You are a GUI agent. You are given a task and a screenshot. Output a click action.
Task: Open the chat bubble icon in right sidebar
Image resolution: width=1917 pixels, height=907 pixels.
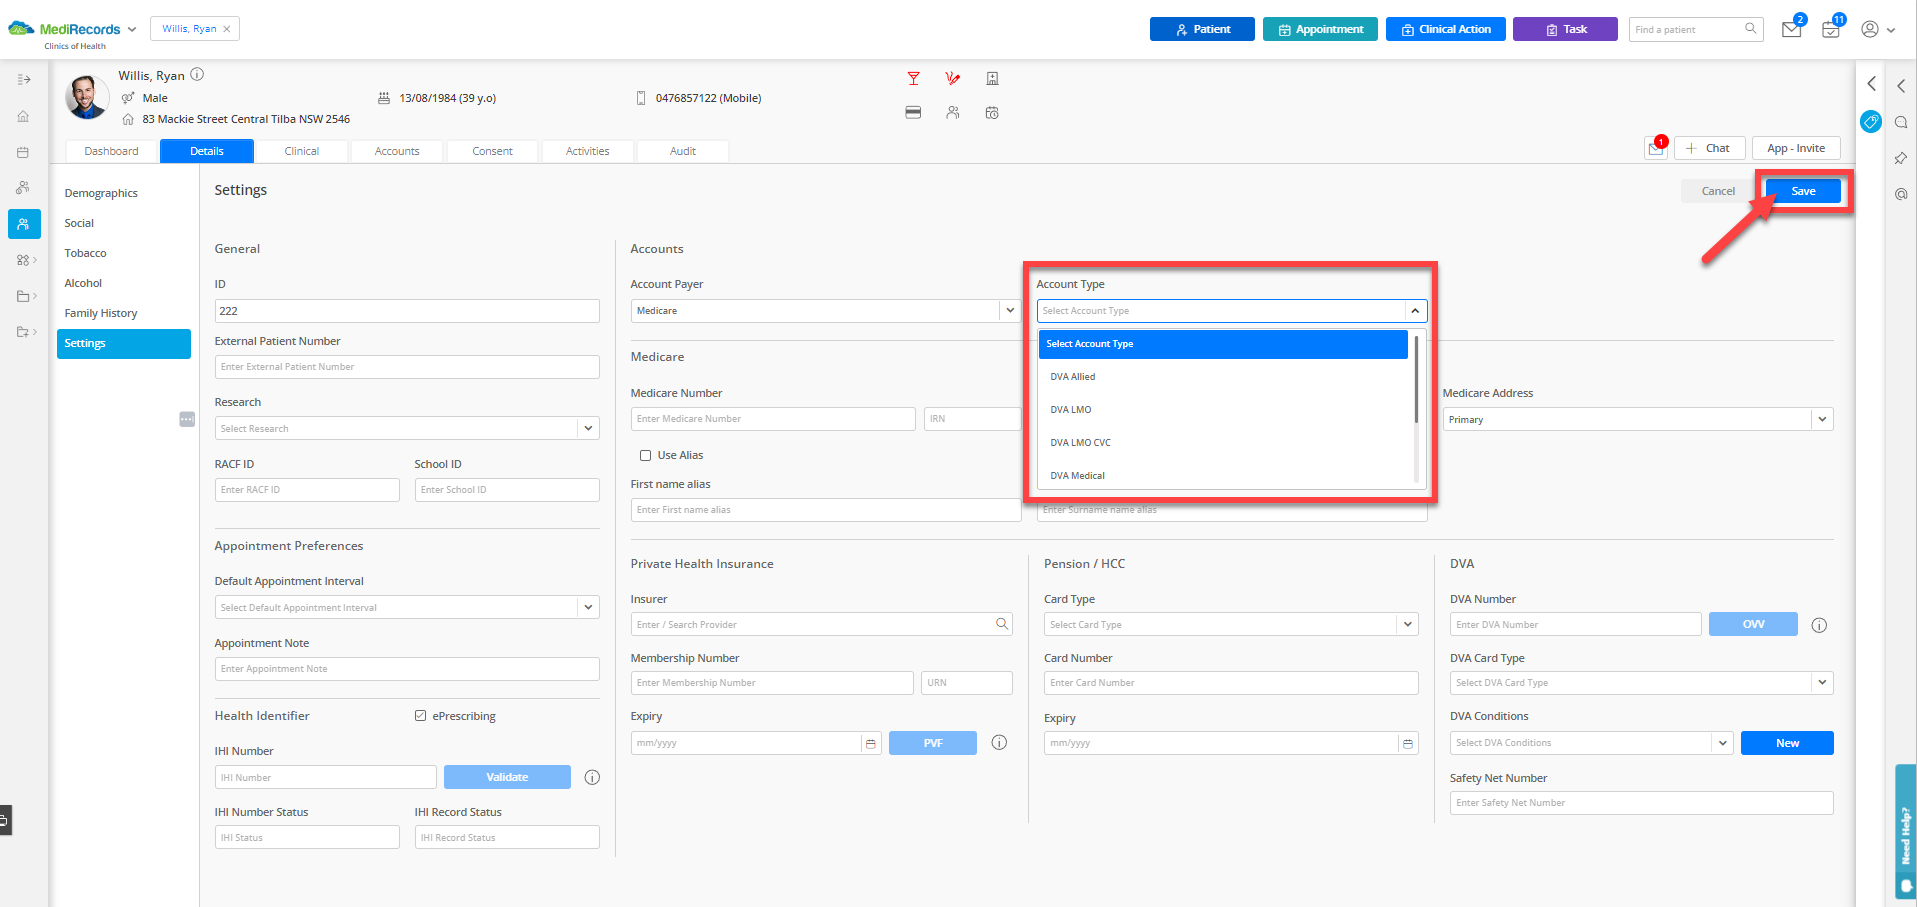coord(1901,121)
